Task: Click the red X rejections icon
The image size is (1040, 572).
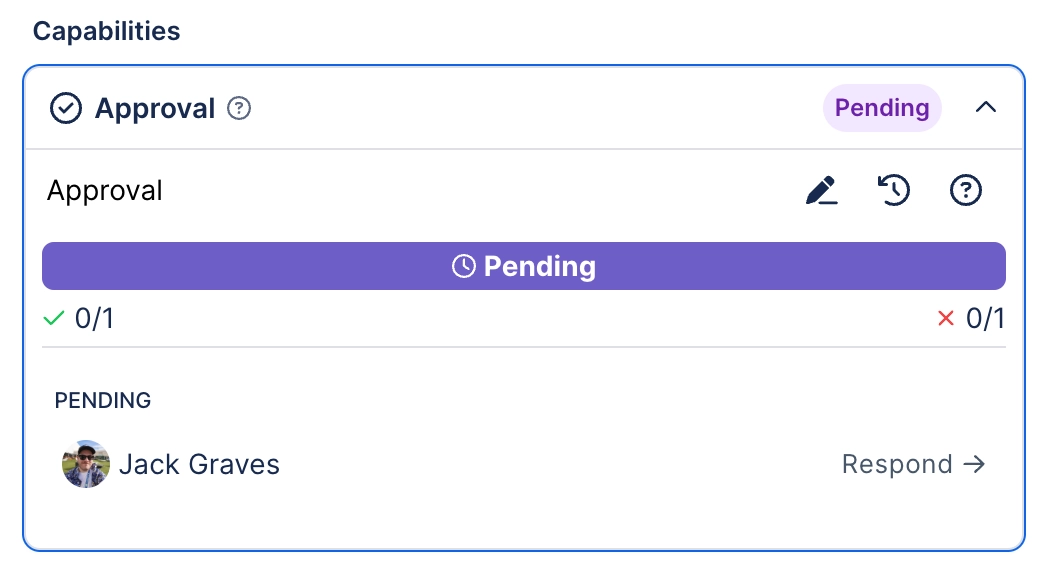Action: [945, 319]
